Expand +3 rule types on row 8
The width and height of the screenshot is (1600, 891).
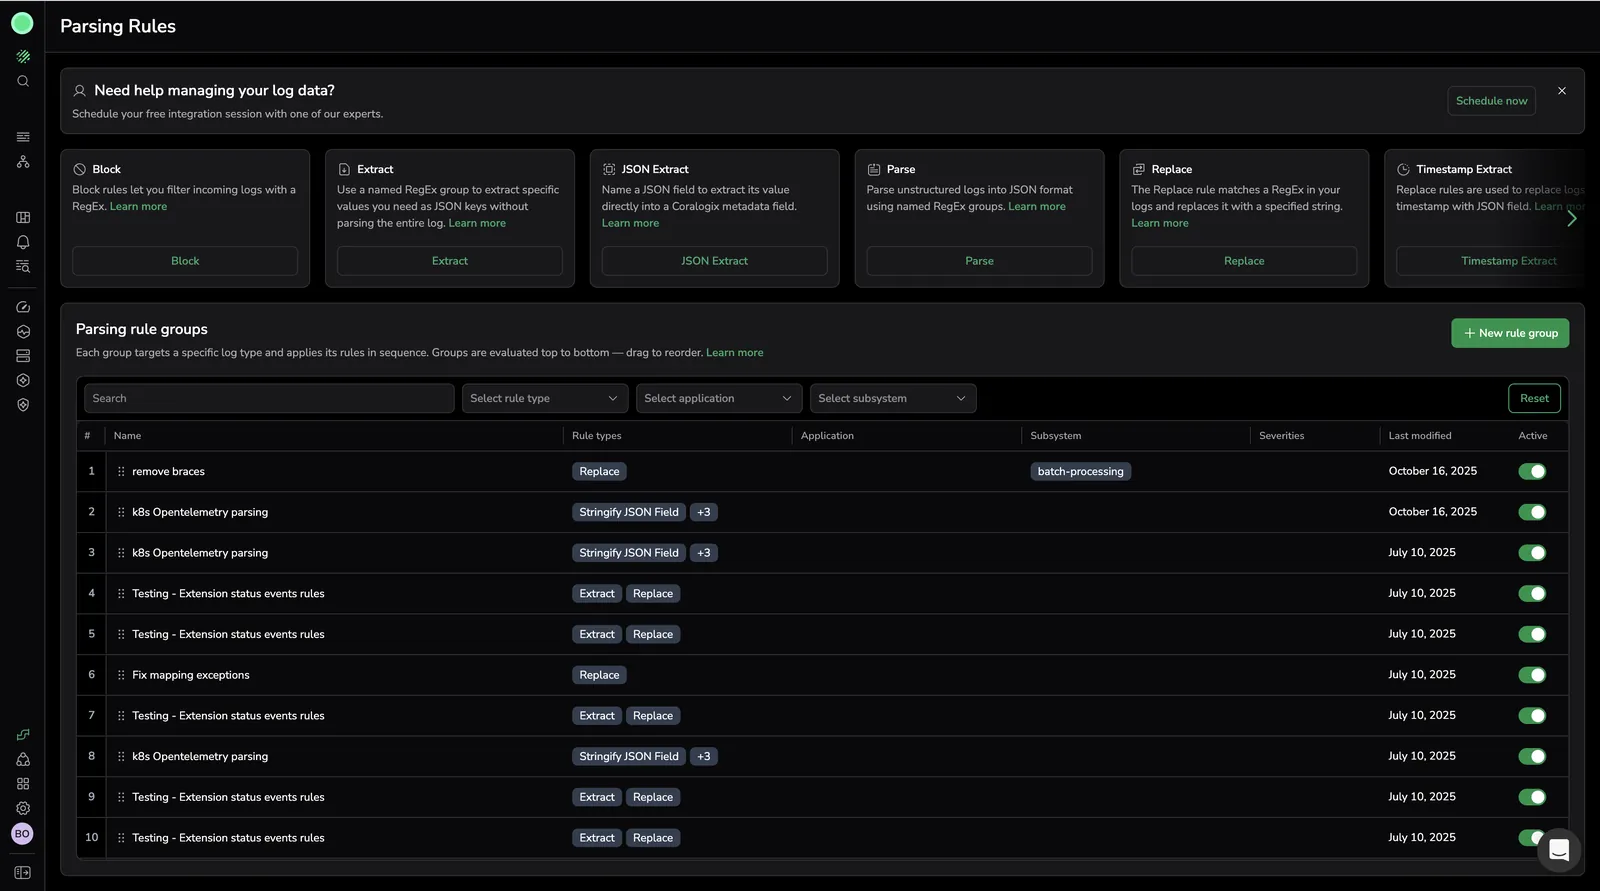click(x=704, y=757)
